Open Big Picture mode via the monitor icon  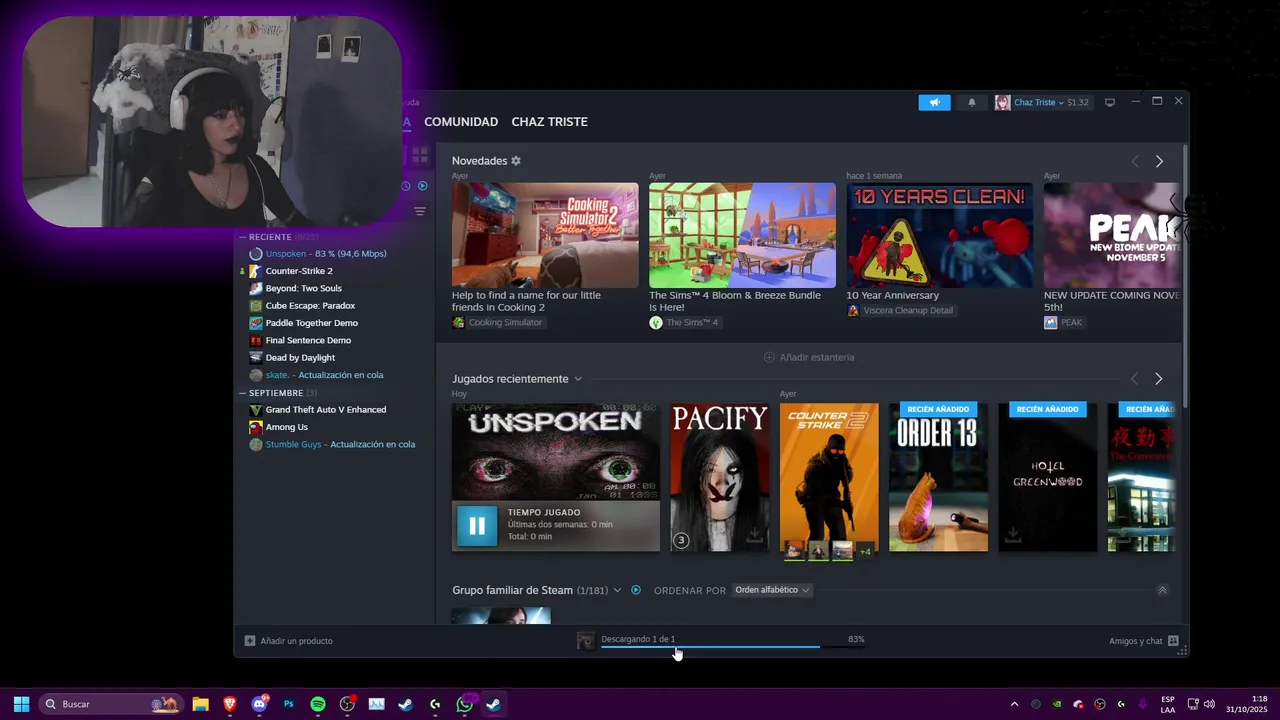click(1109, 102)
